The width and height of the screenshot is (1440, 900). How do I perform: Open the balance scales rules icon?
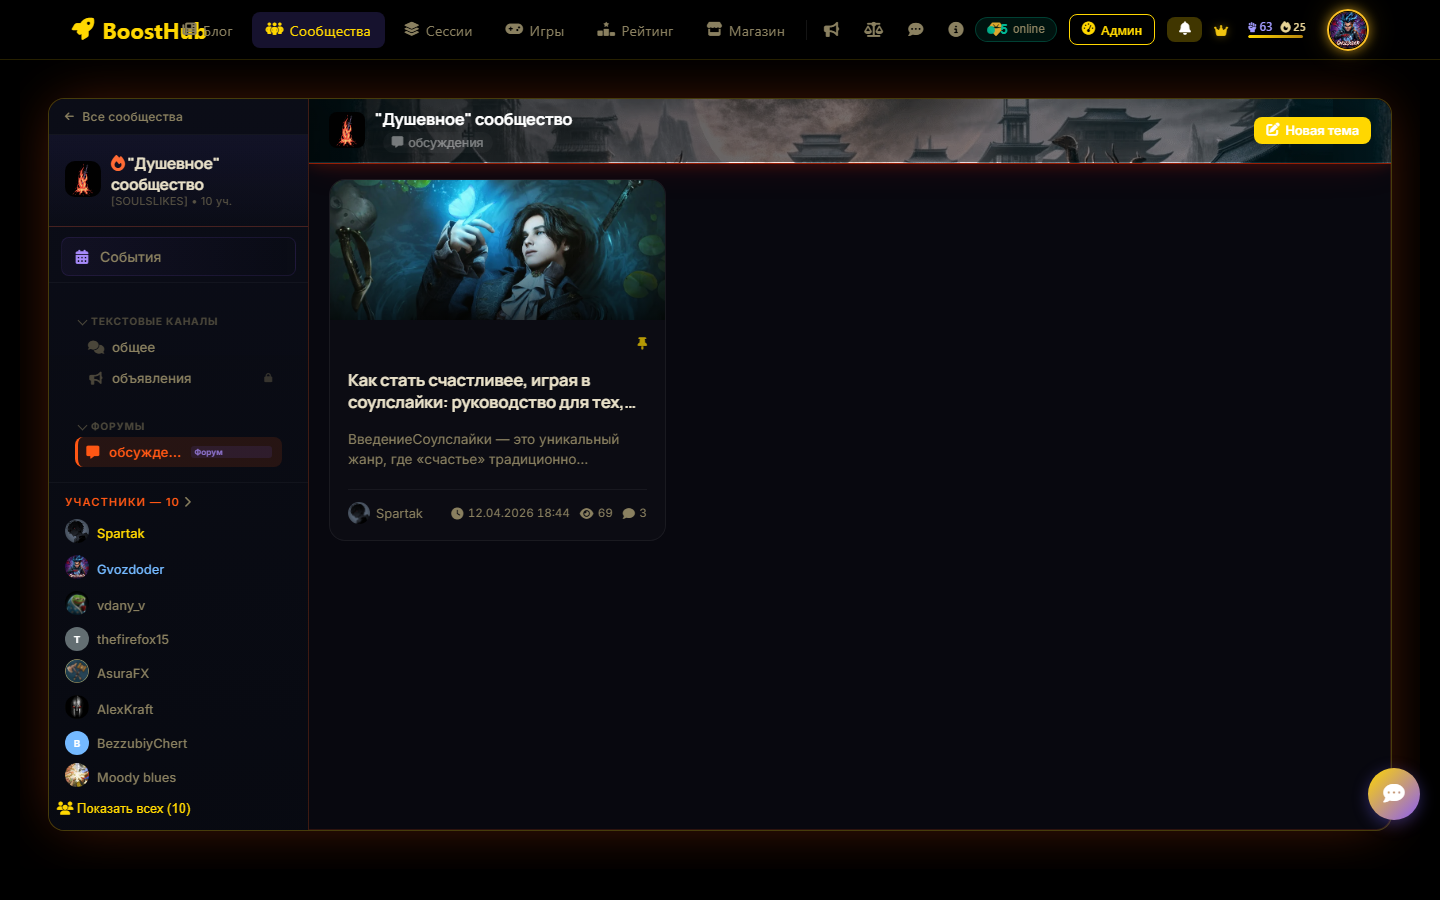pos(873,30)
